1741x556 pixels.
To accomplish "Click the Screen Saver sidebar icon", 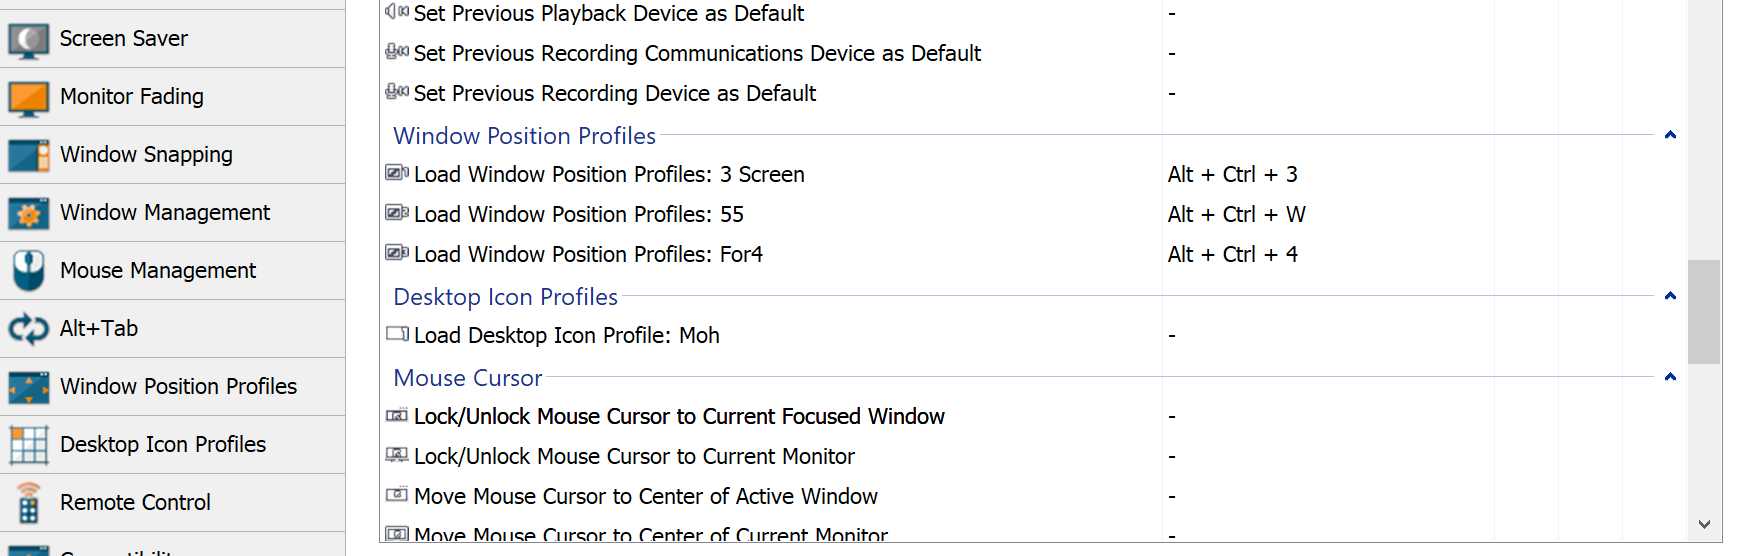I will (28, 39).
